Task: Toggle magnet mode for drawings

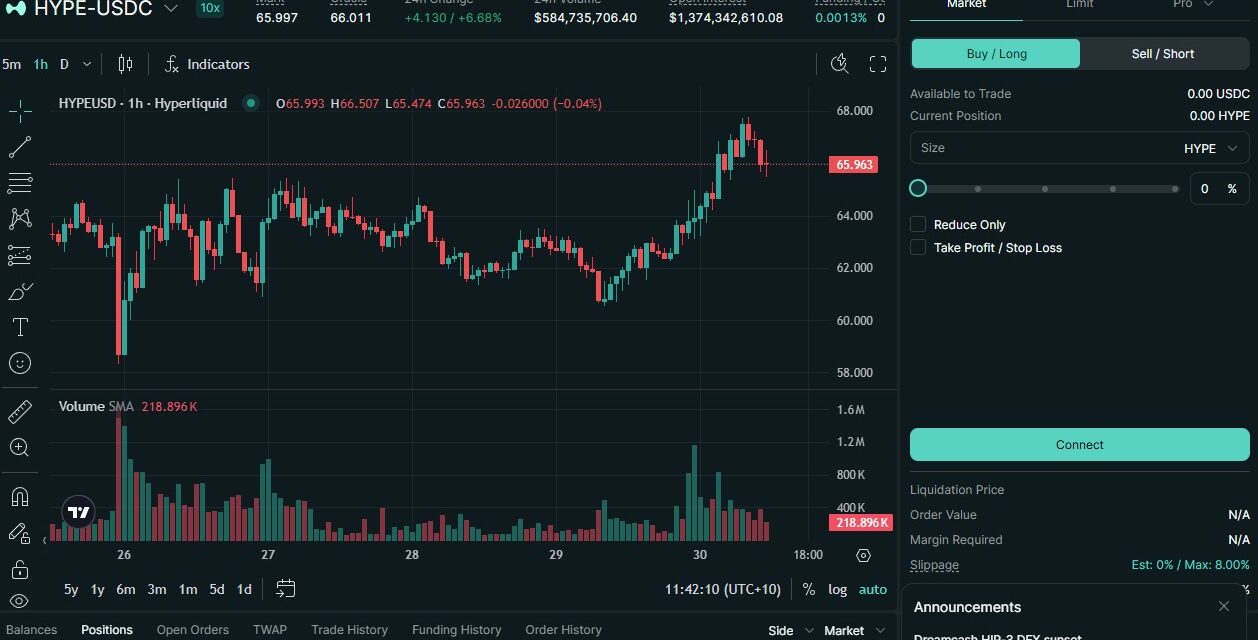Action: tap(20, 496)
